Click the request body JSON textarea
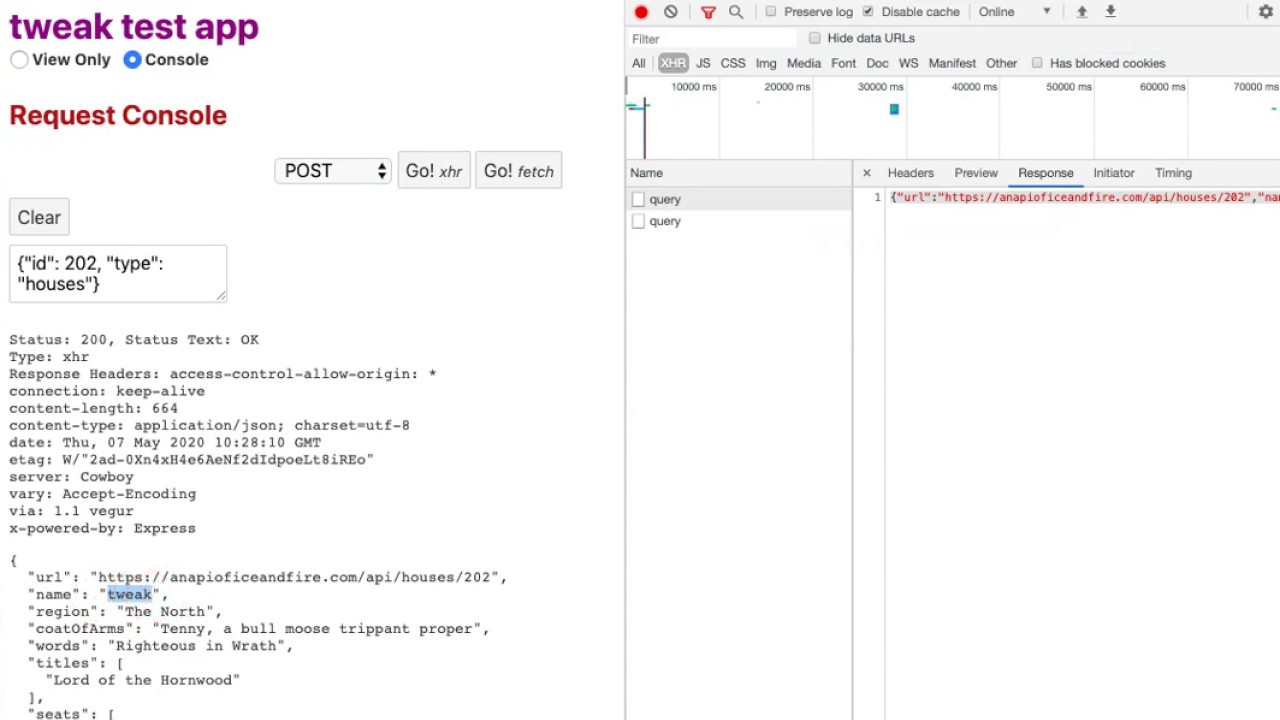The width and height of the screenshot is (1280, 720). [x=118, y=274]
